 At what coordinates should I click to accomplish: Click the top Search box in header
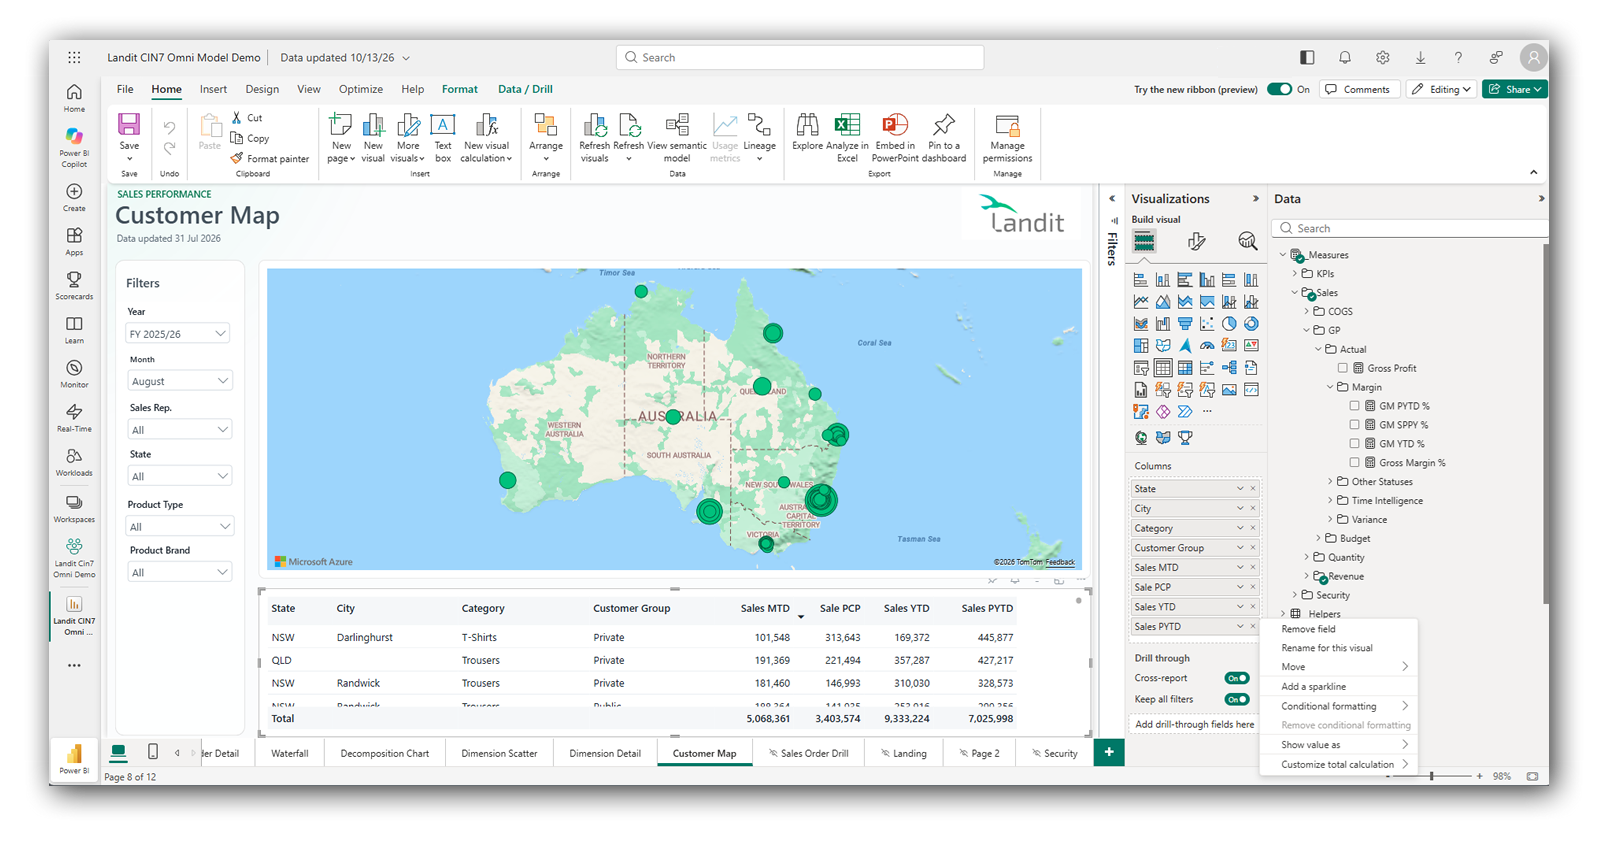coord(800,58)
